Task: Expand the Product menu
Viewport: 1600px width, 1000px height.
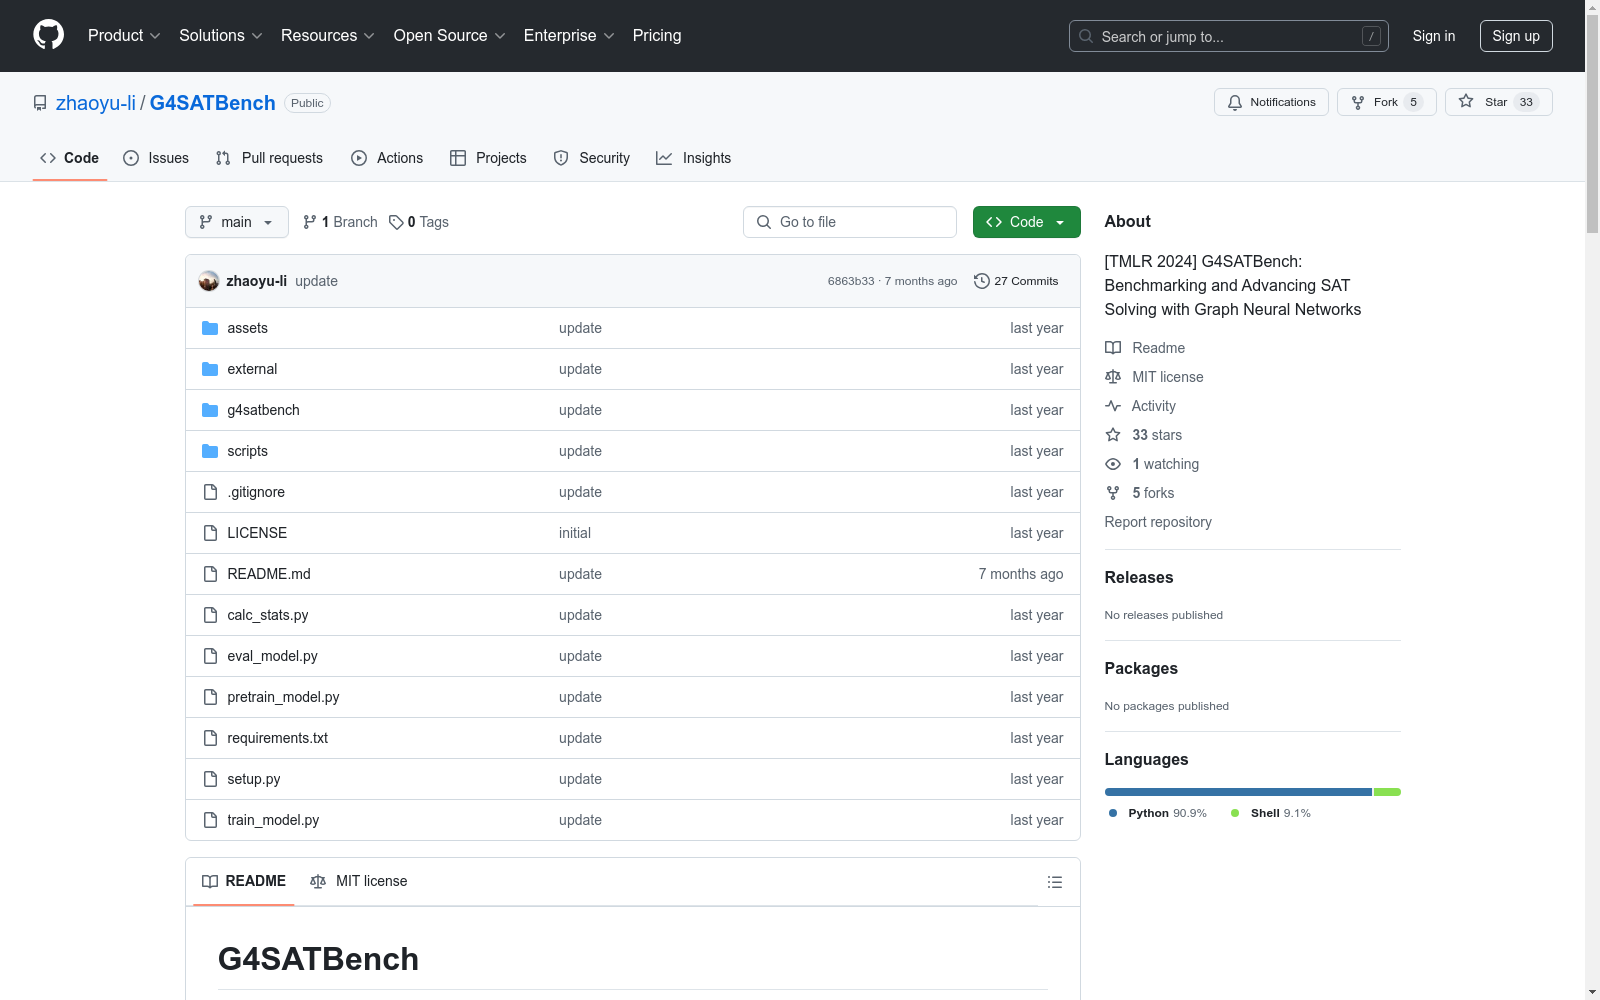Action: tap(124, 36)
